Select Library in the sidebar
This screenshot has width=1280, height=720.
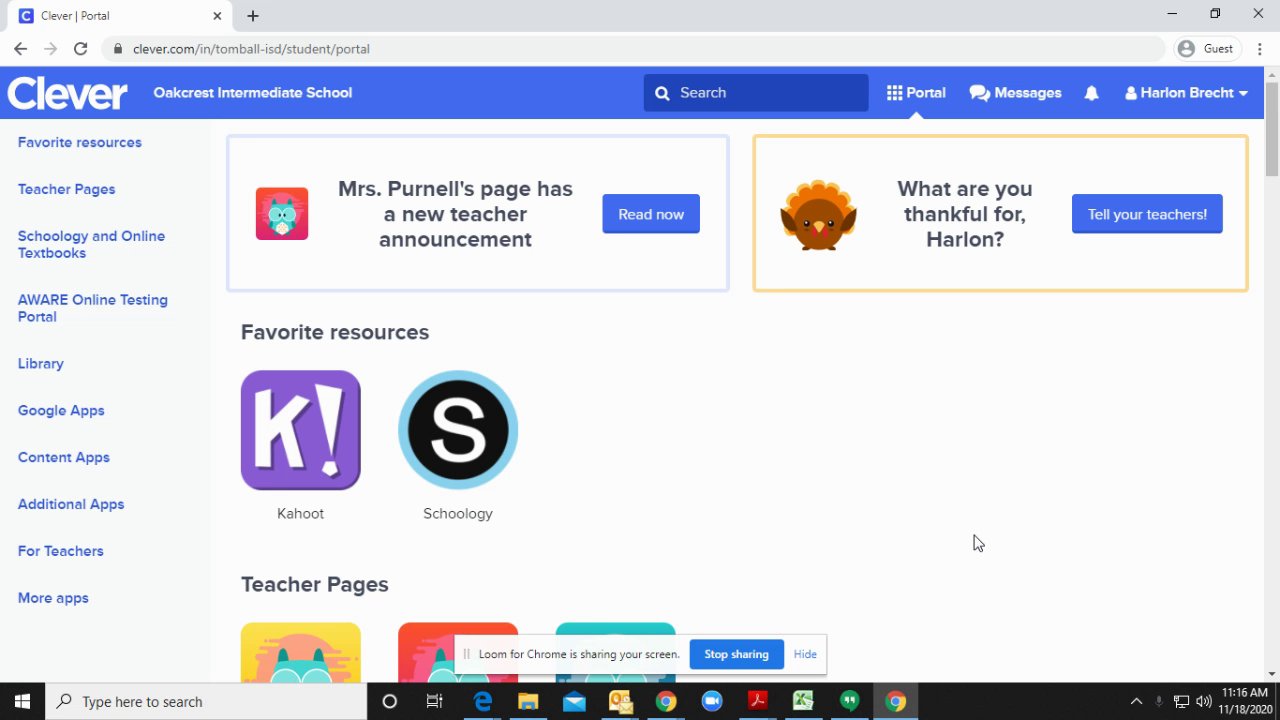pos(41,363)
